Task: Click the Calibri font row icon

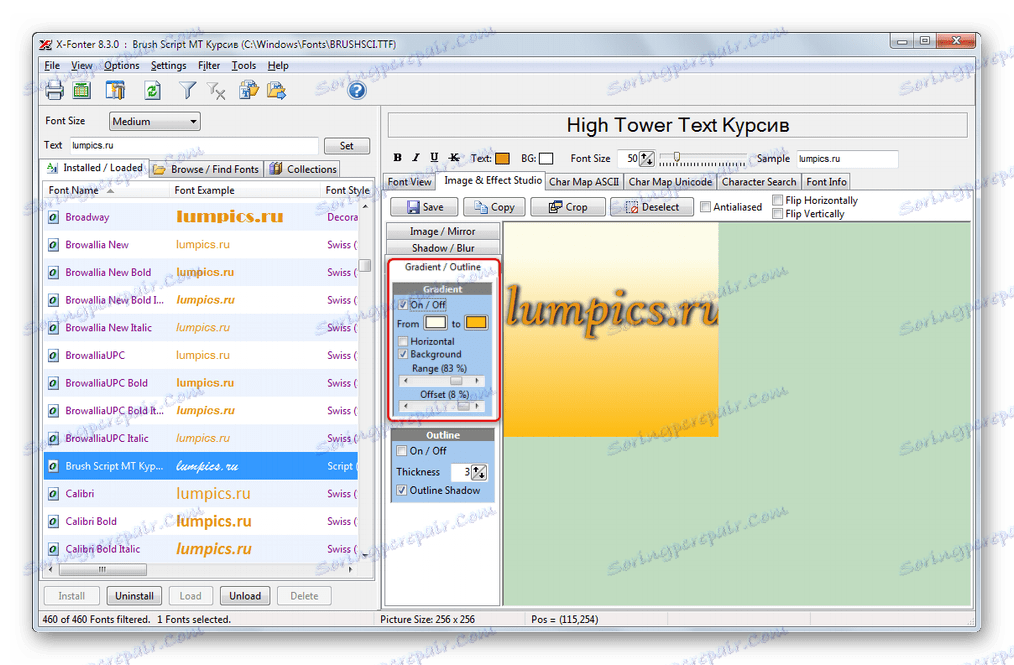Action: click(x=54, y=494)
